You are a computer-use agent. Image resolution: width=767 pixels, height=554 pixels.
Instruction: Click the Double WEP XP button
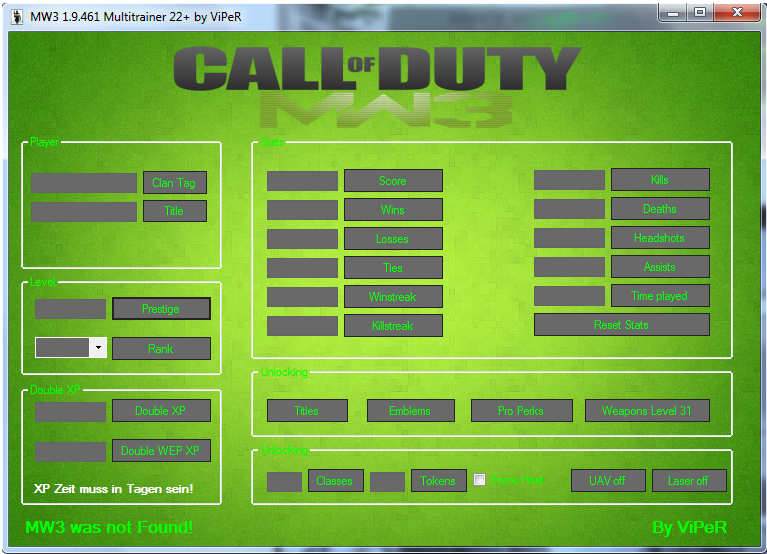[161, 450]
